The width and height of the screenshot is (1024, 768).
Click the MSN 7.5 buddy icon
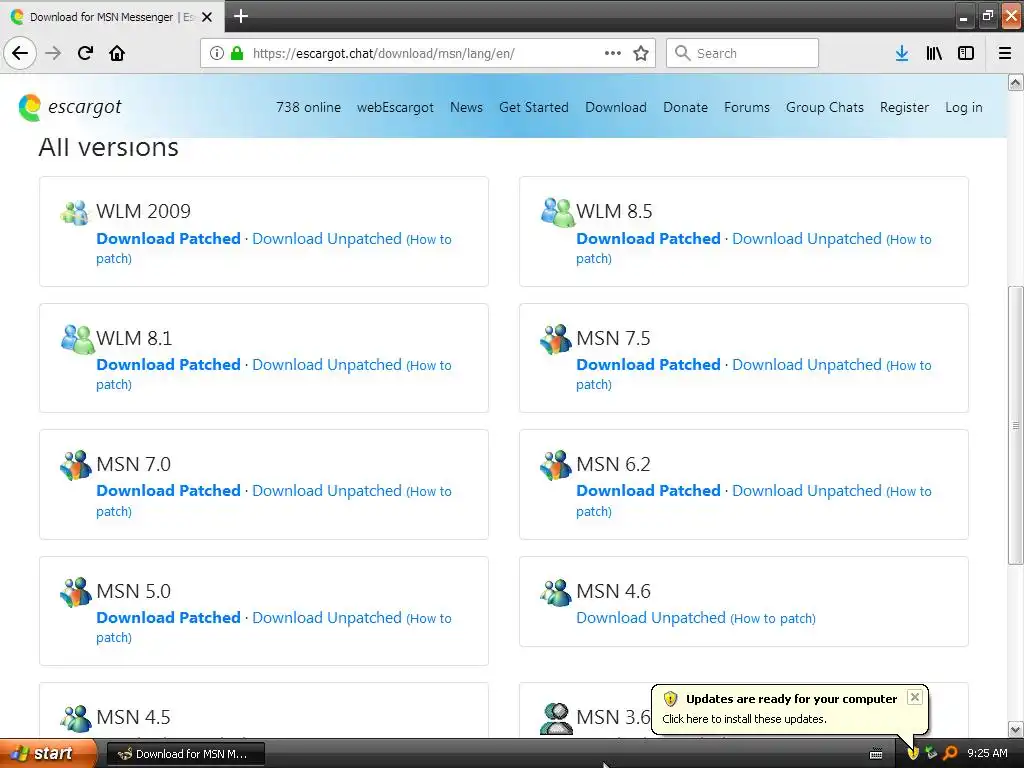pyautogui.click(x=556, y=338)
